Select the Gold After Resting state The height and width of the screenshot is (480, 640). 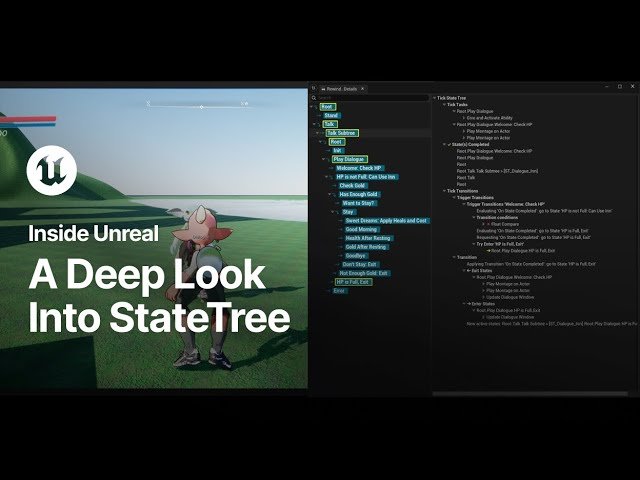[x=366, y=247]
